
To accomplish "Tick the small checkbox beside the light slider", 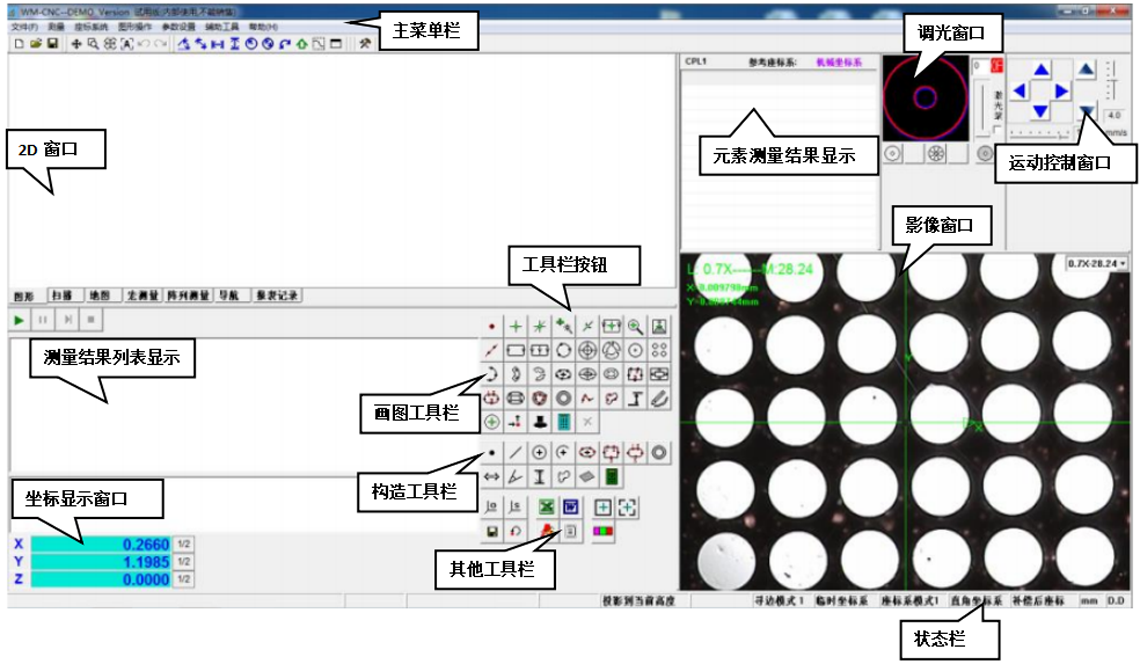I will (x=997, y=130).
